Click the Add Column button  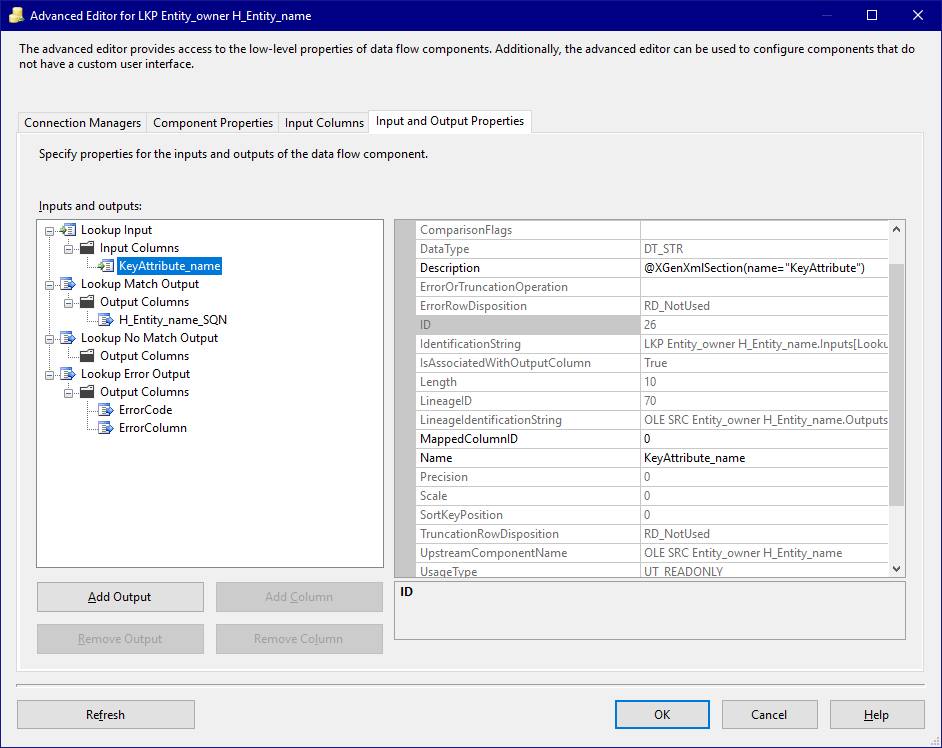(x=299, y=597)
